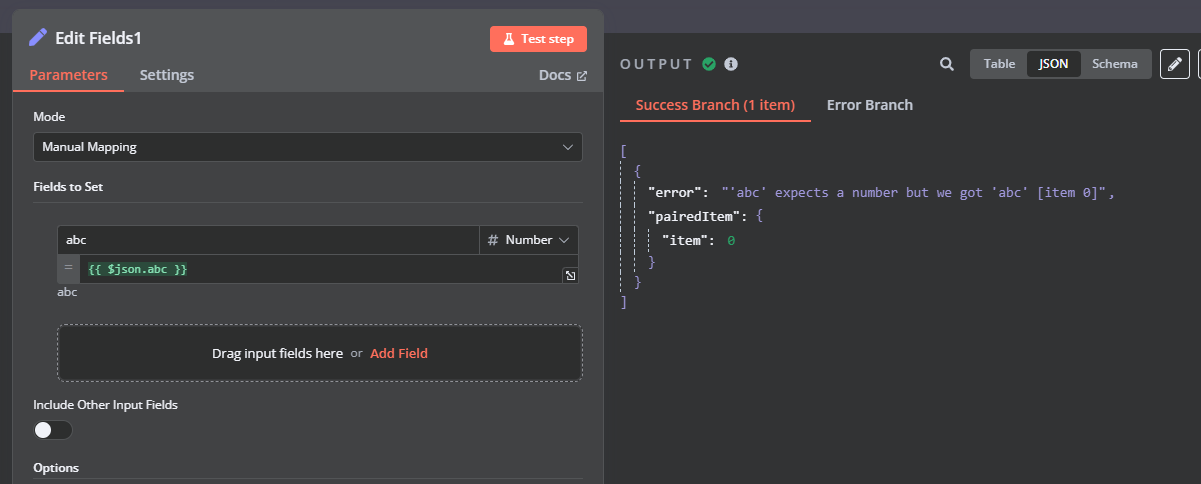The width and height of the screenshot is (1201, 484).
Task: Click the item value 0 in JSON
Action: click(731, 240)
